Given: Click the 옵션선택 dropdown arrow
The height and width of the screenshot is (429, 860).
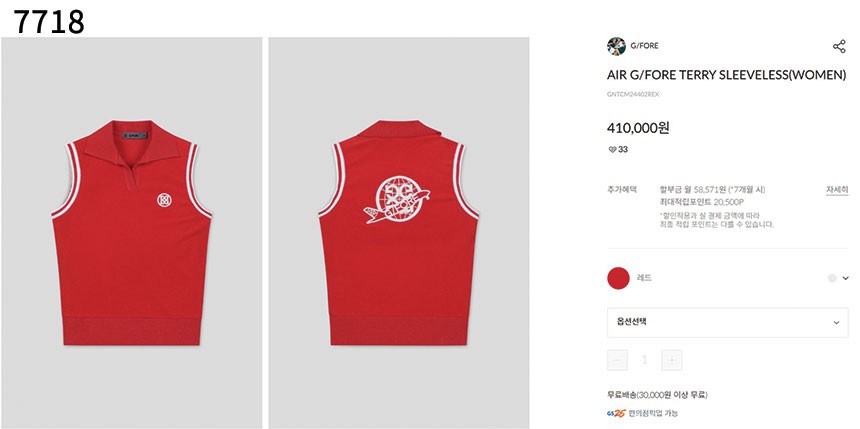Looking at the screenshot, I should pyautogui.click(x=836, y=323).
